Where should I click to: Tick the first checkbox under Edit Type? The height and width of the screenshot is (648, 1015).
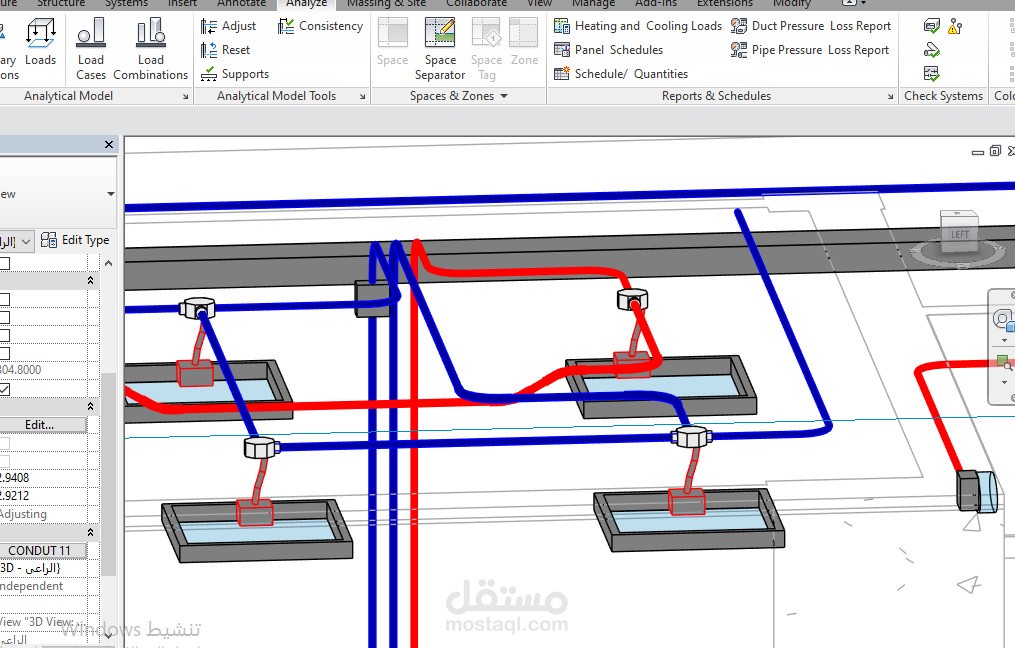click(x=5, y=263)
